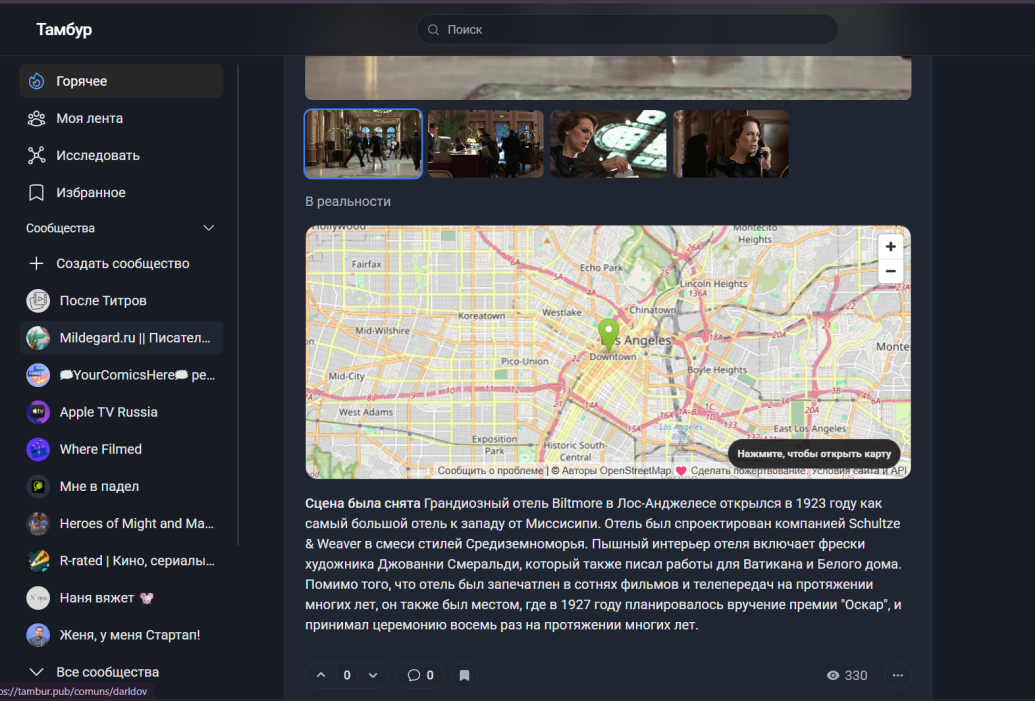Viewport: 1035px width, 701px height.
Task: Zoom out on the map
Action: [890, 271]
